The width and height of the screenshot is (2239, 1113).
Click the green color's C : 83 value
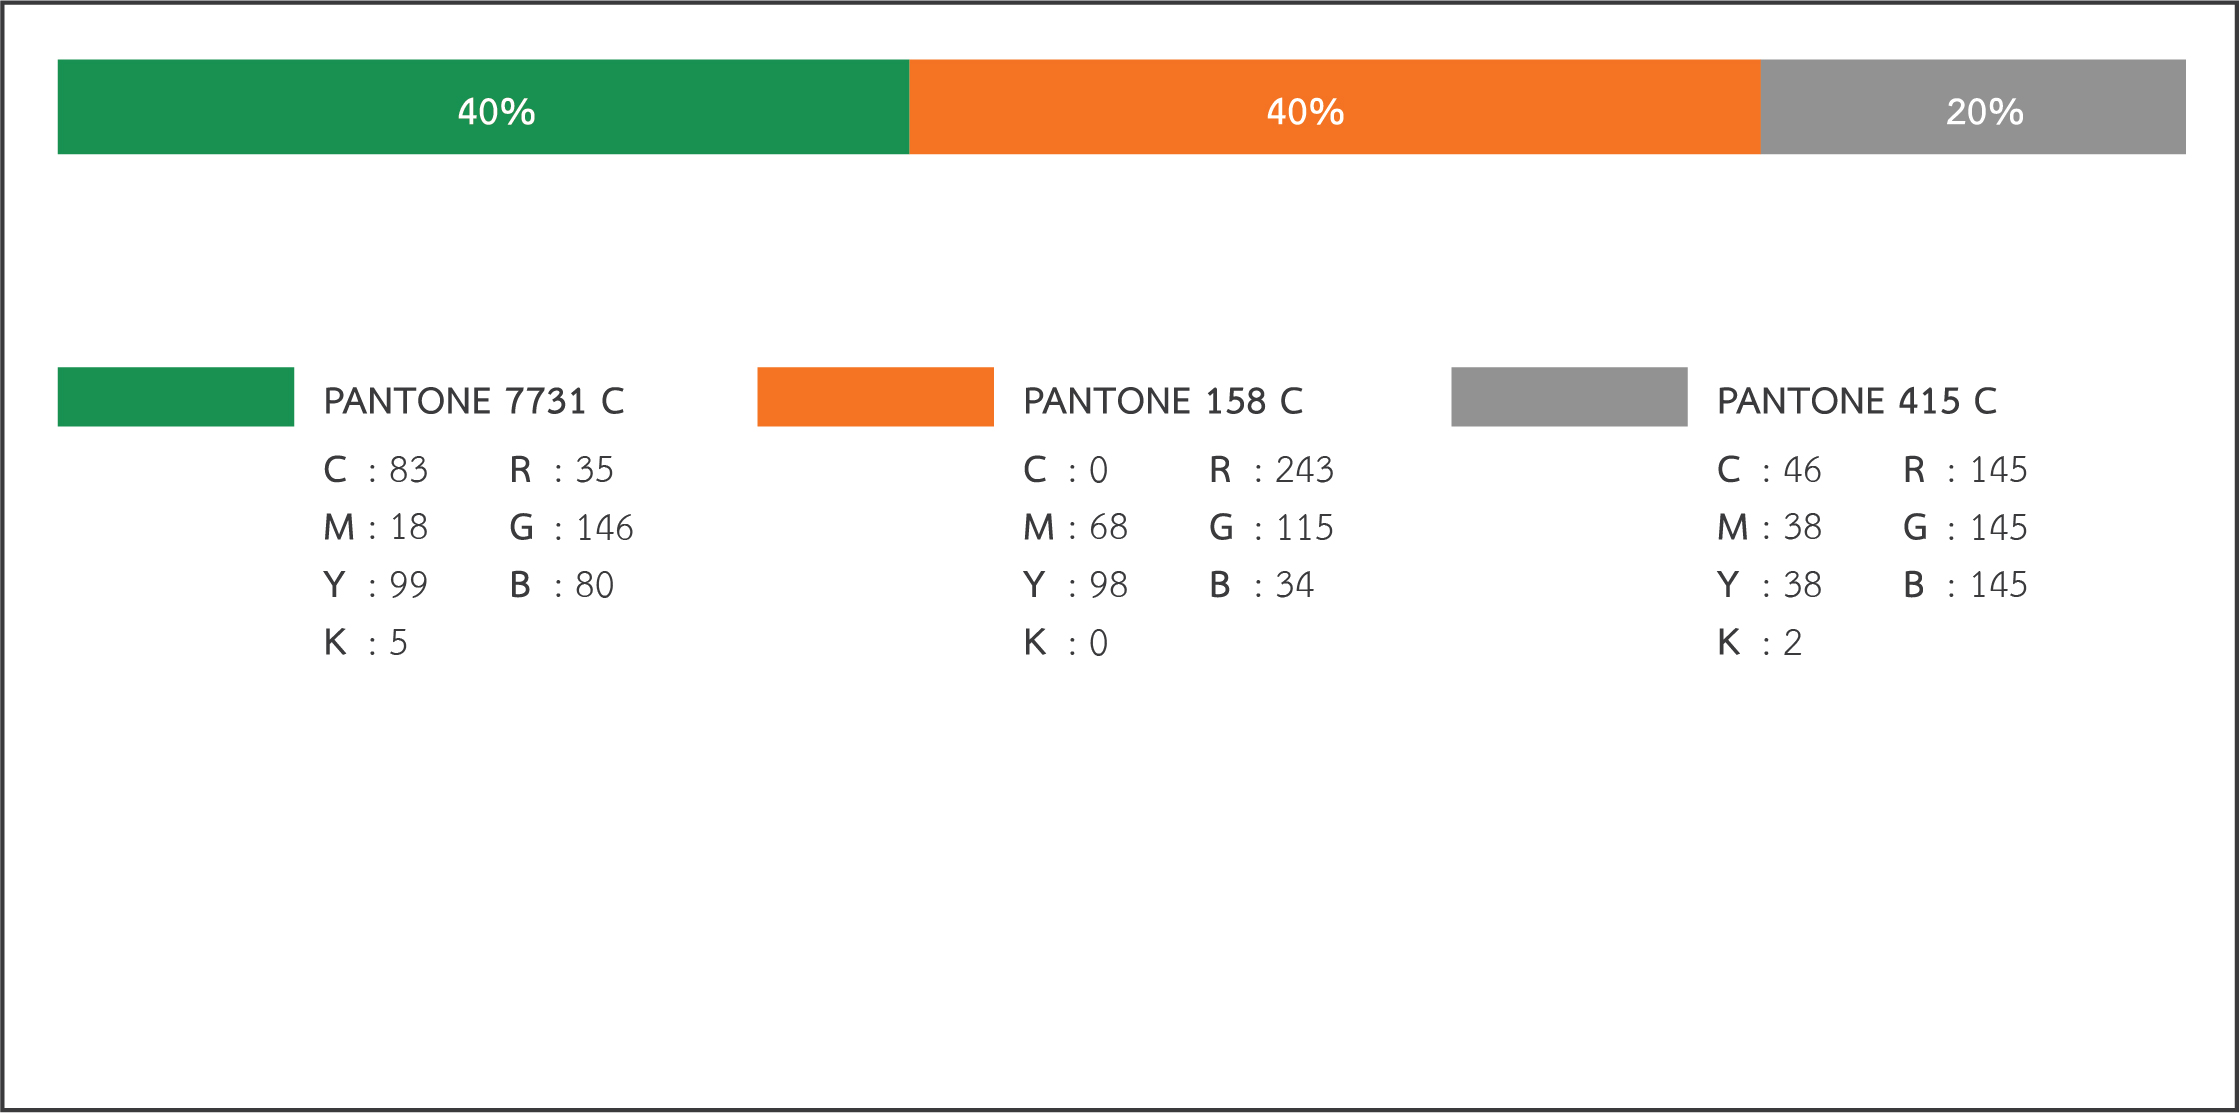pos(376,470)
